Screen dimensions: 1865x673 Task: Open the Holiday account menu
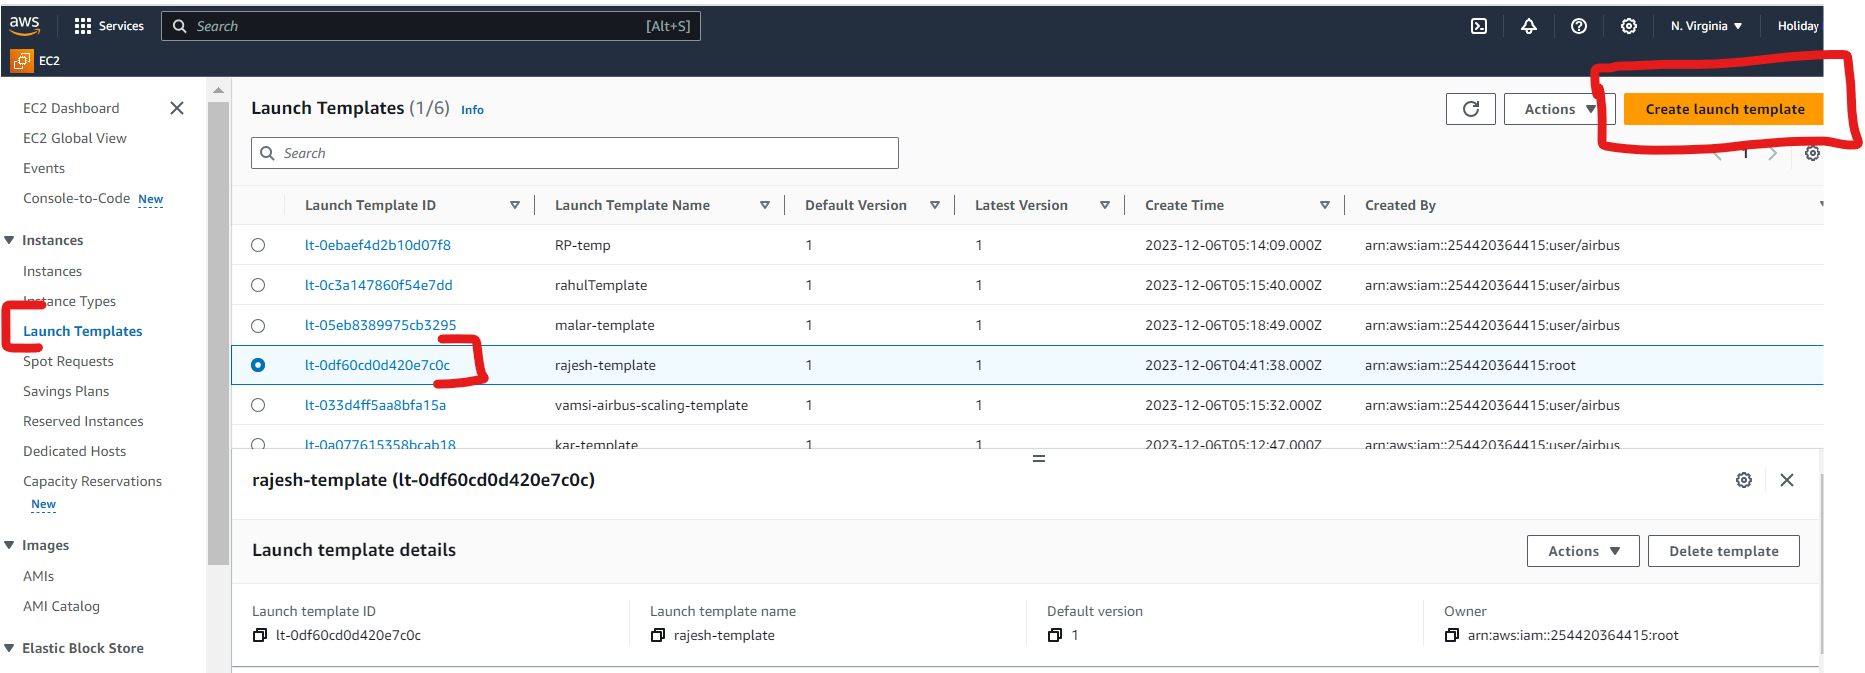[1798, 26]
